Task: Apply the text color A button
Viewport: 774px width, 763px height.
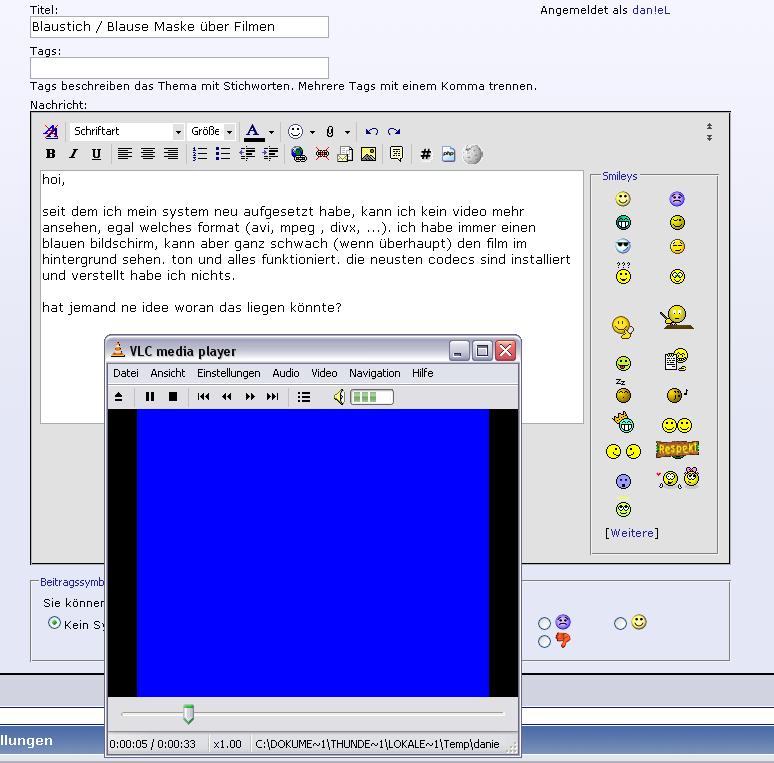Action: [253, 132]
